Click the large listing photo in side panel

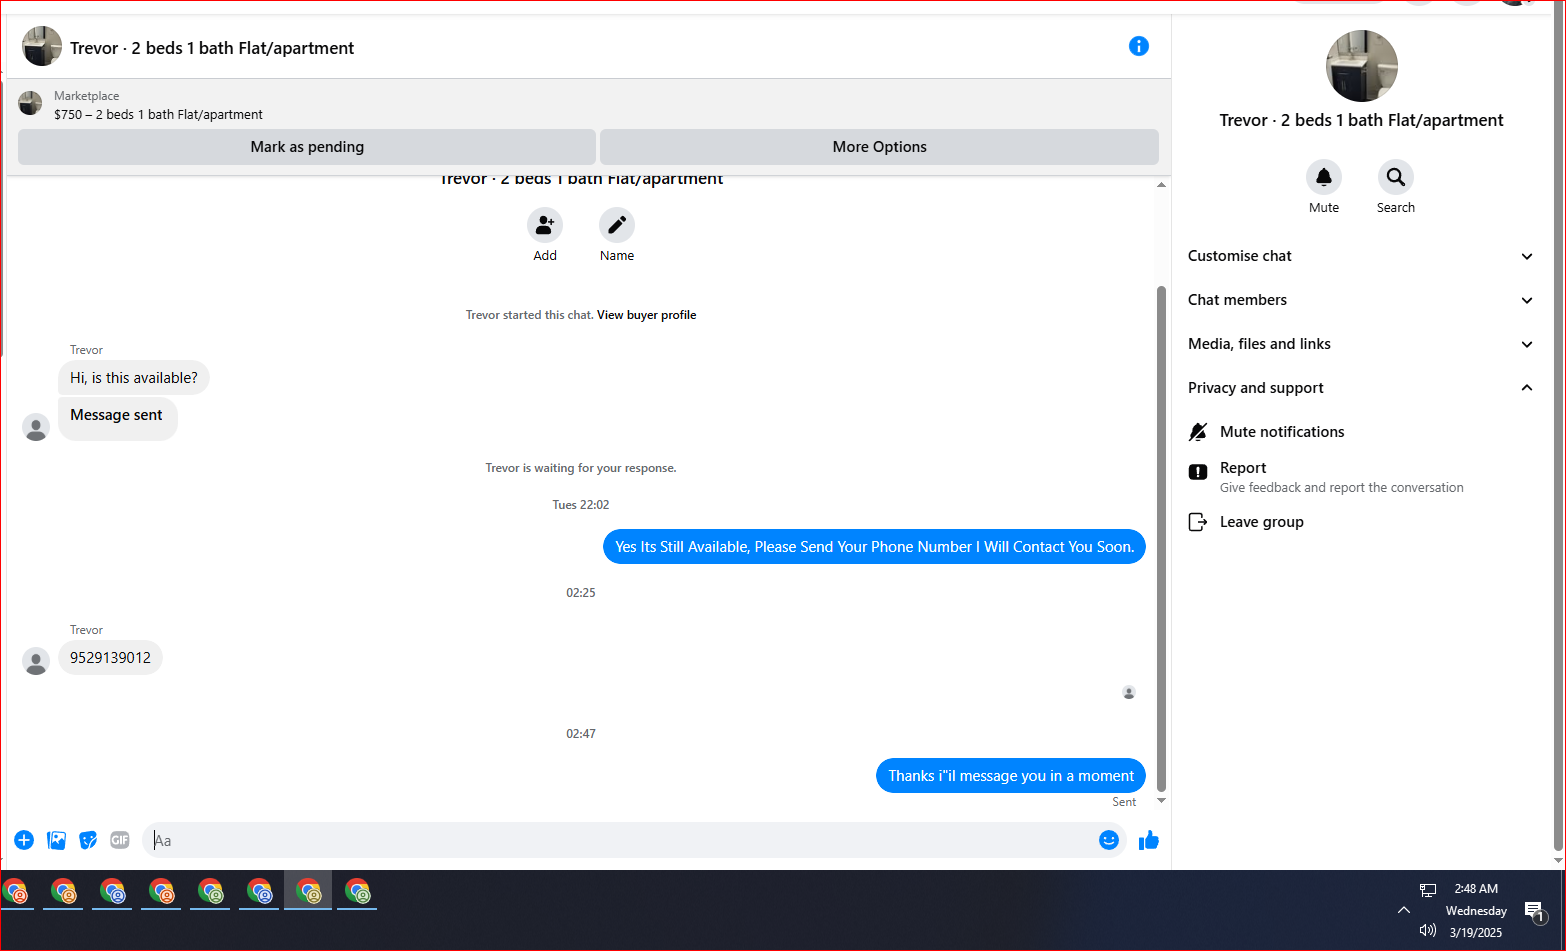click(1362, 66)
